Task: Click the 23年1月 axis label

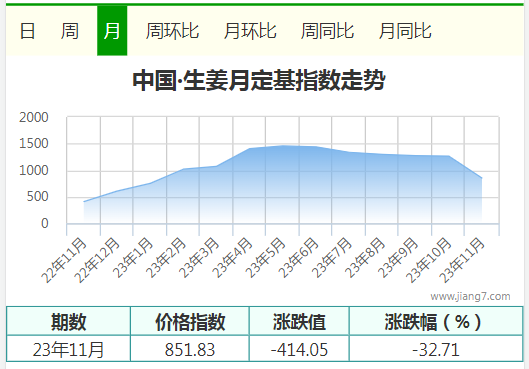Action: [x=133, y=257]
